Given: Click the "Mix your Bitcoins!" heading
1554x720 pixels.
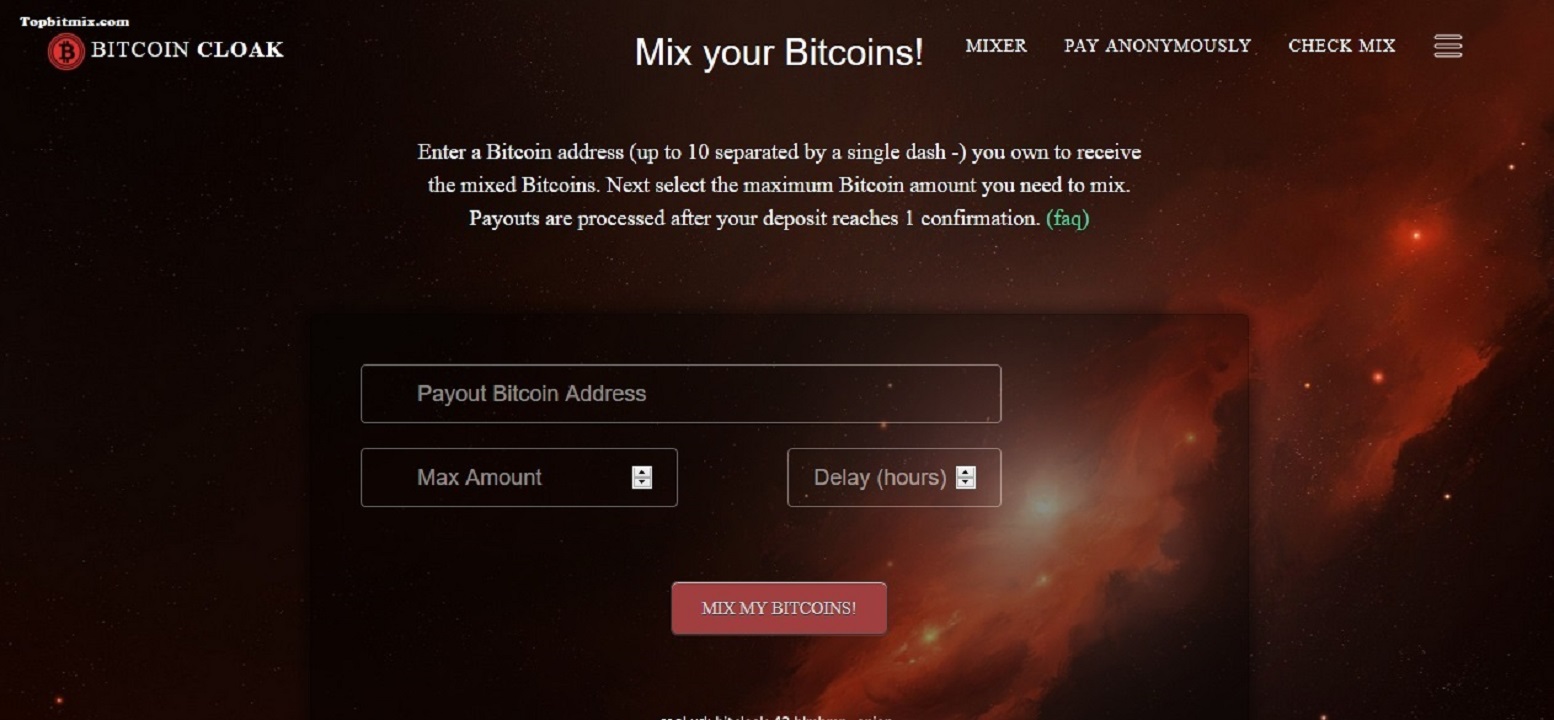Looking at the screenshot, I should 779,52.
